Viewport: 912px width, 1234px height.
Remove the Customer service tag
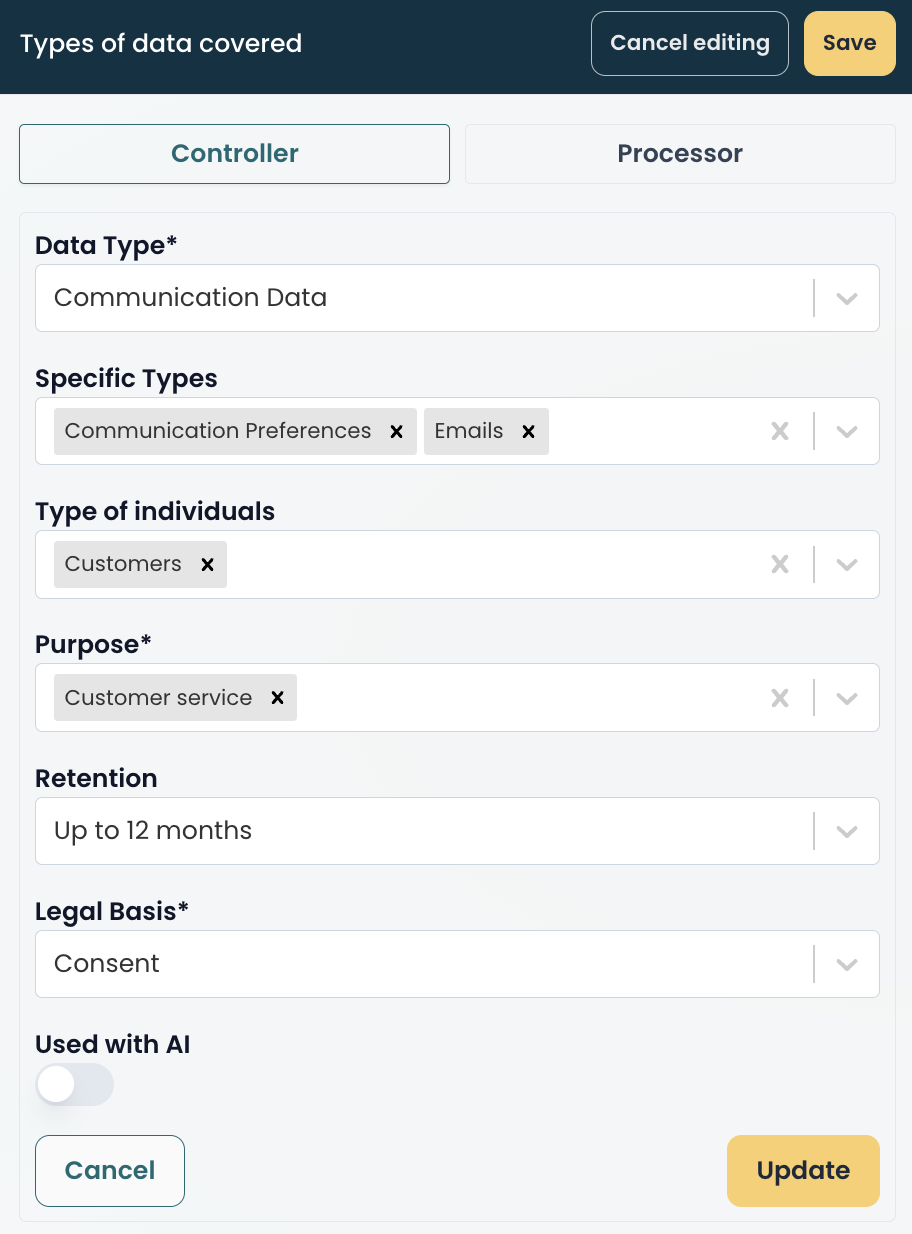(x=277, y=697)
